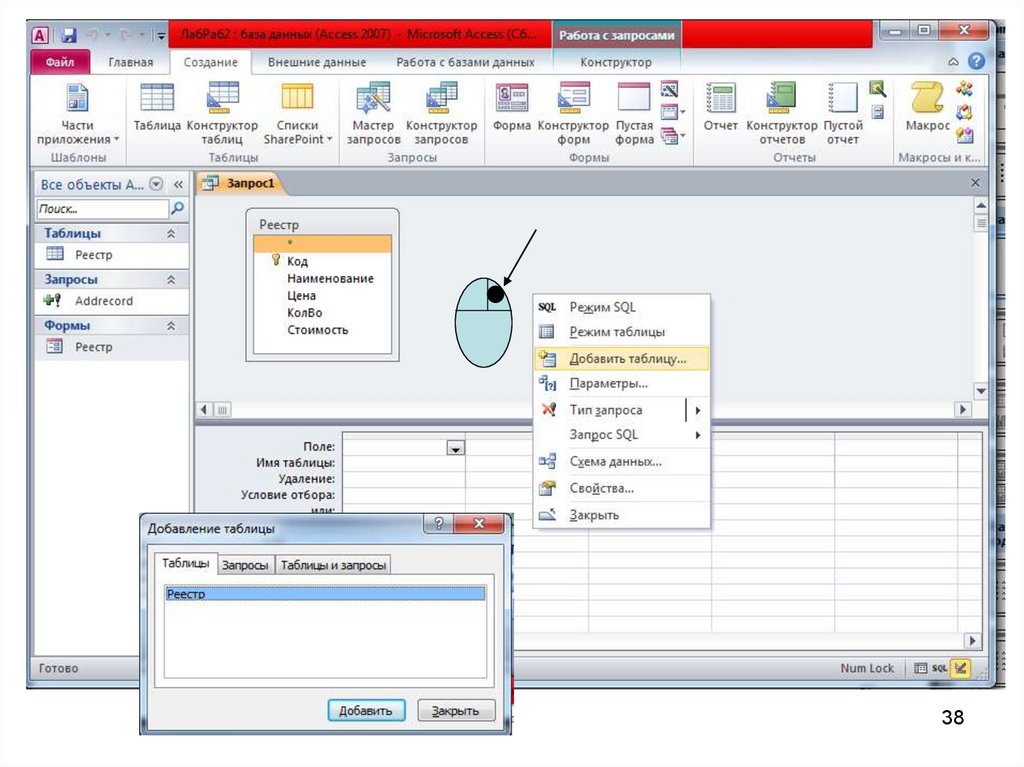Expand the Тип запроса submenu
Viewport: 1024px width, 767px height.
coord(697,410)
